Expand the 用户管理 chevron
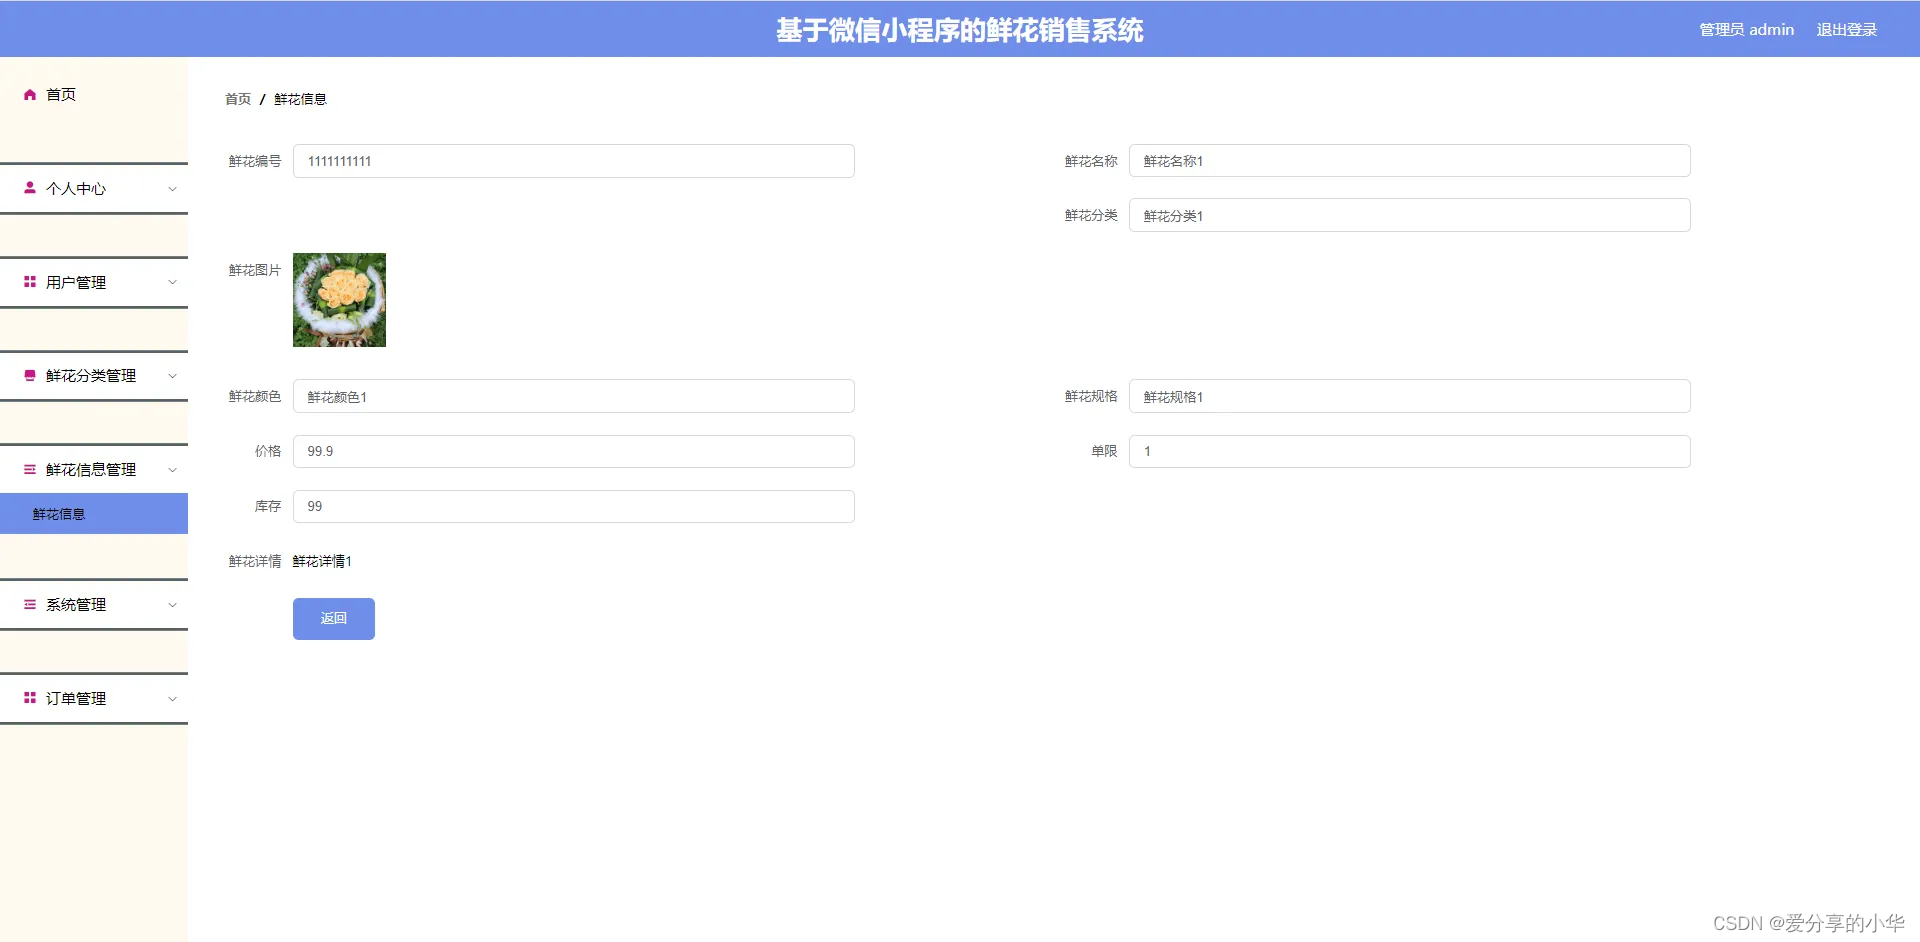 click(172, 282)
